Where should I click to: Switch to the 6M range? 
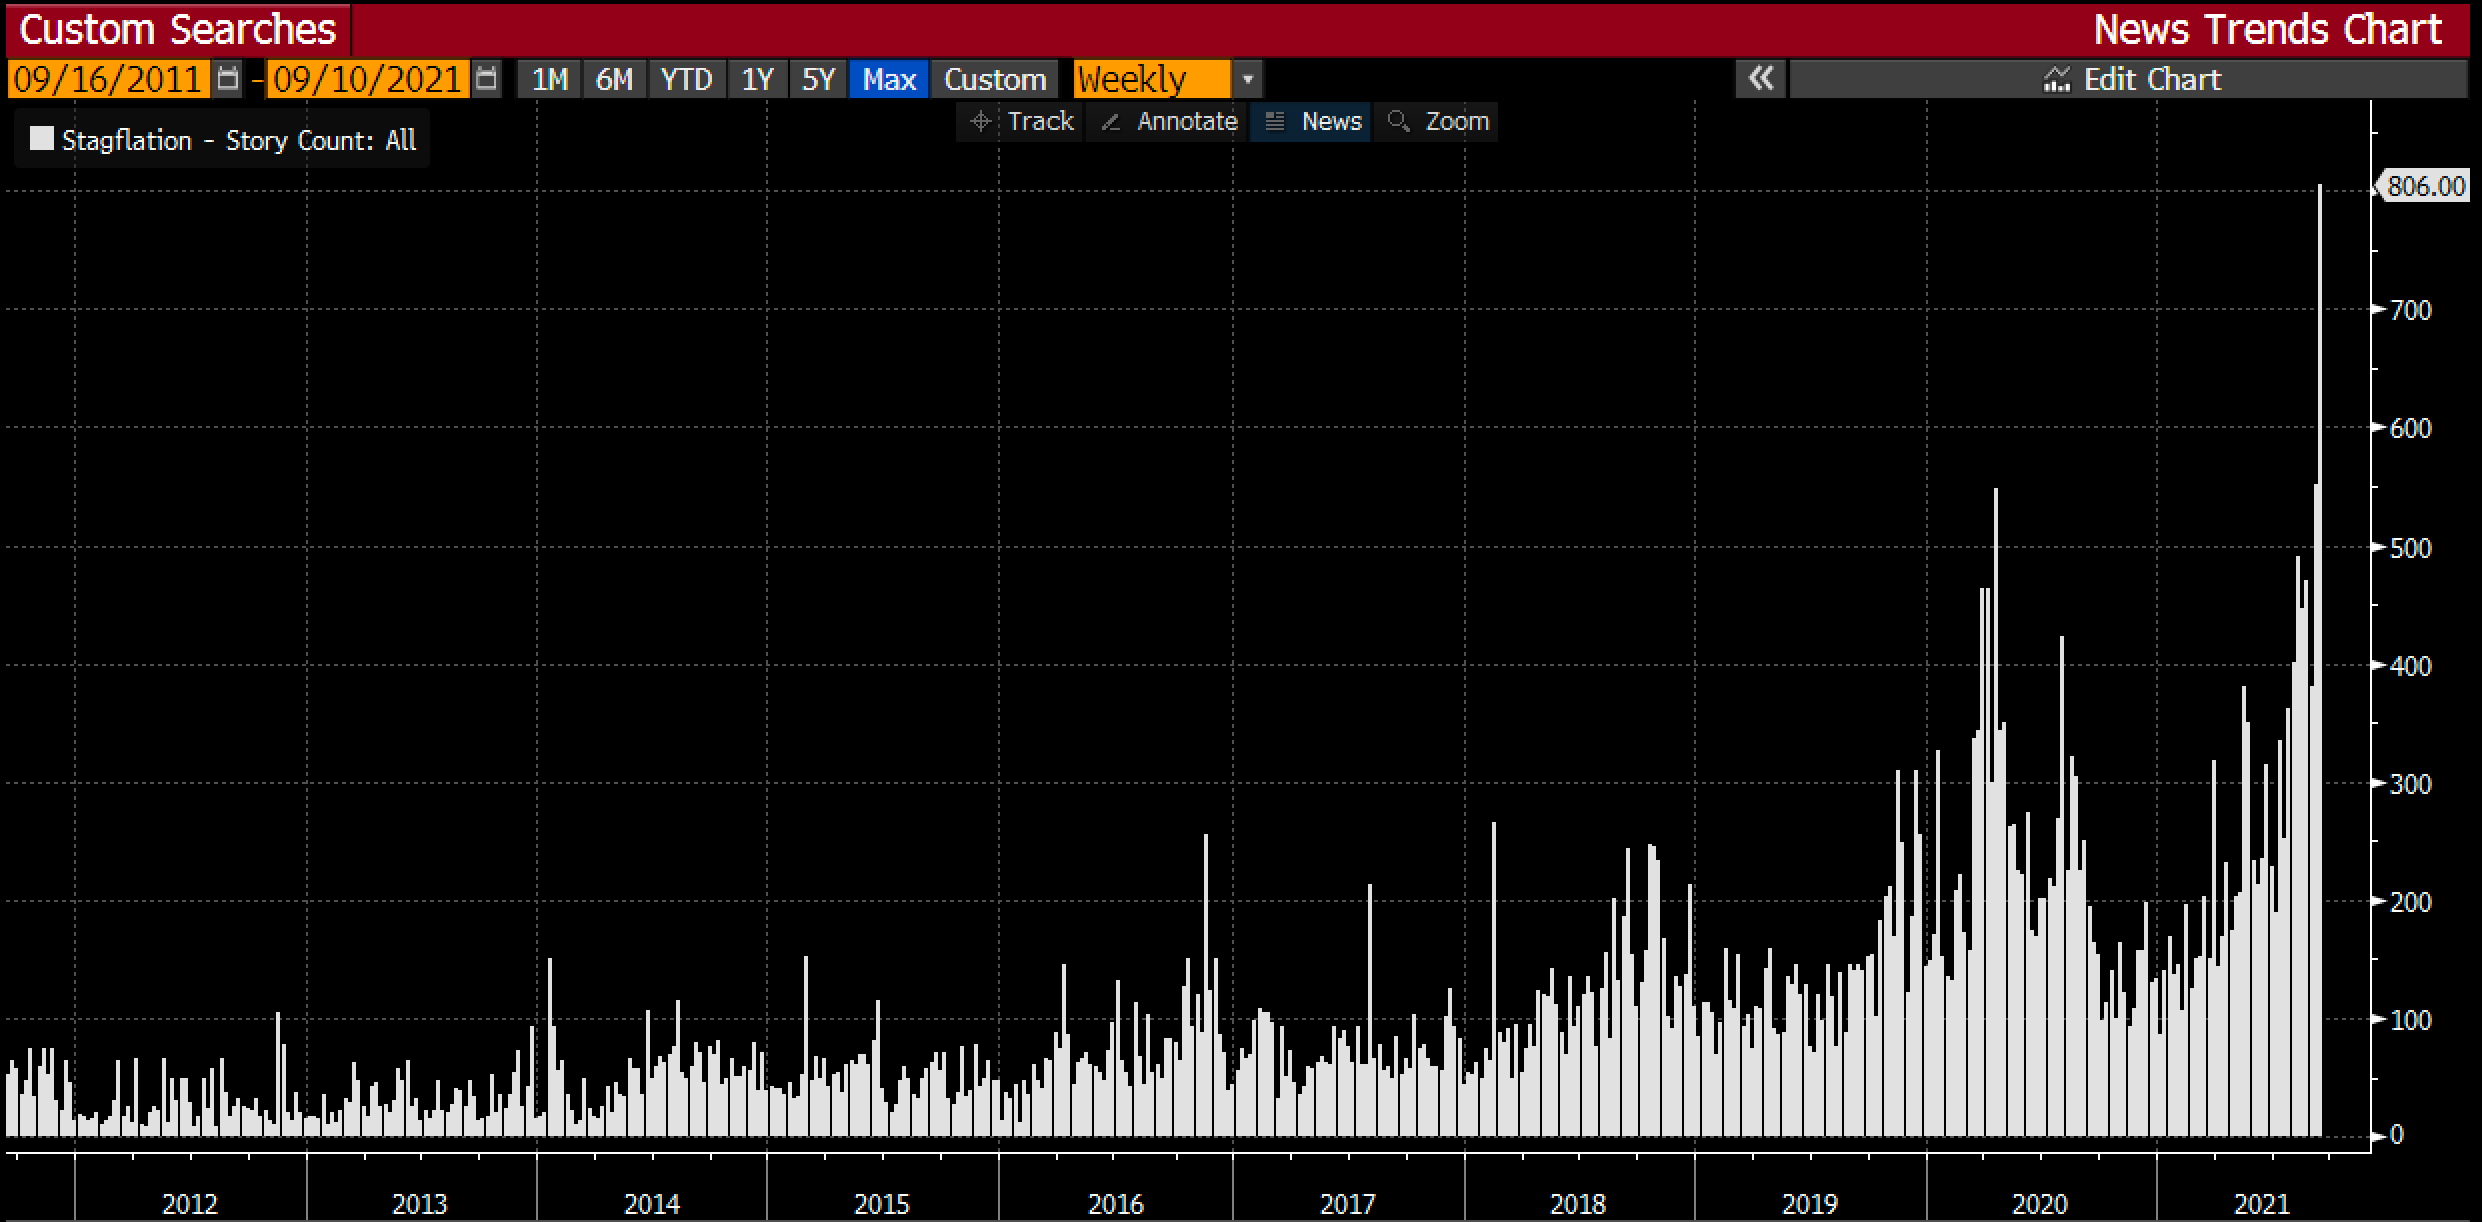click(614, 79)
